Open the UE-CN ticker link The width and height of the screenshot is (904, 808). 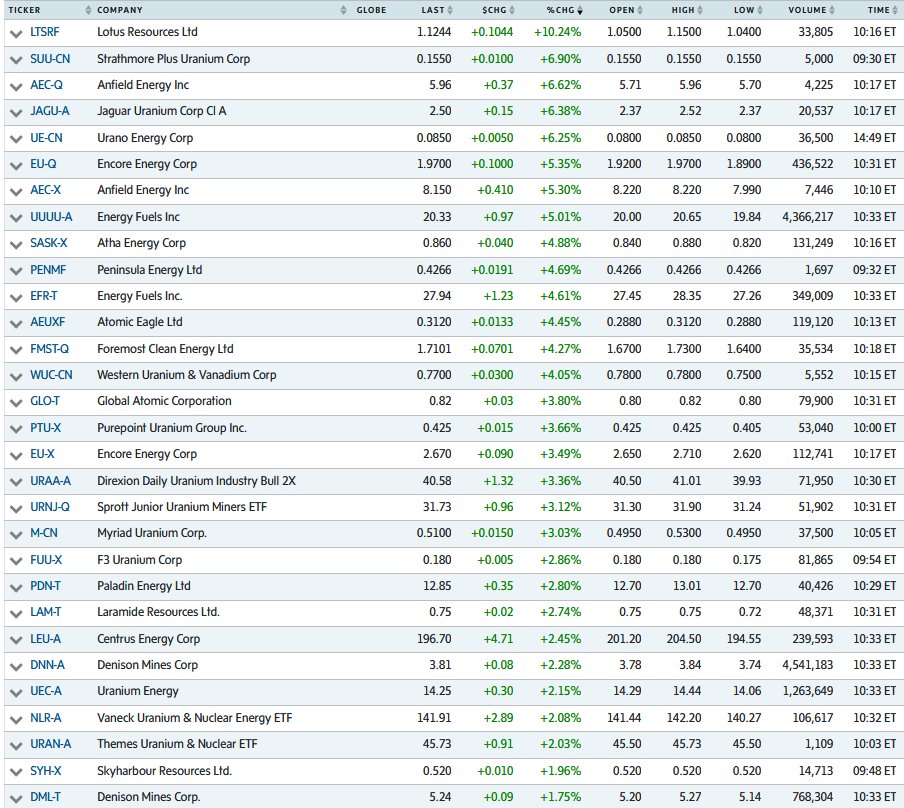click(x=46, y=138)
